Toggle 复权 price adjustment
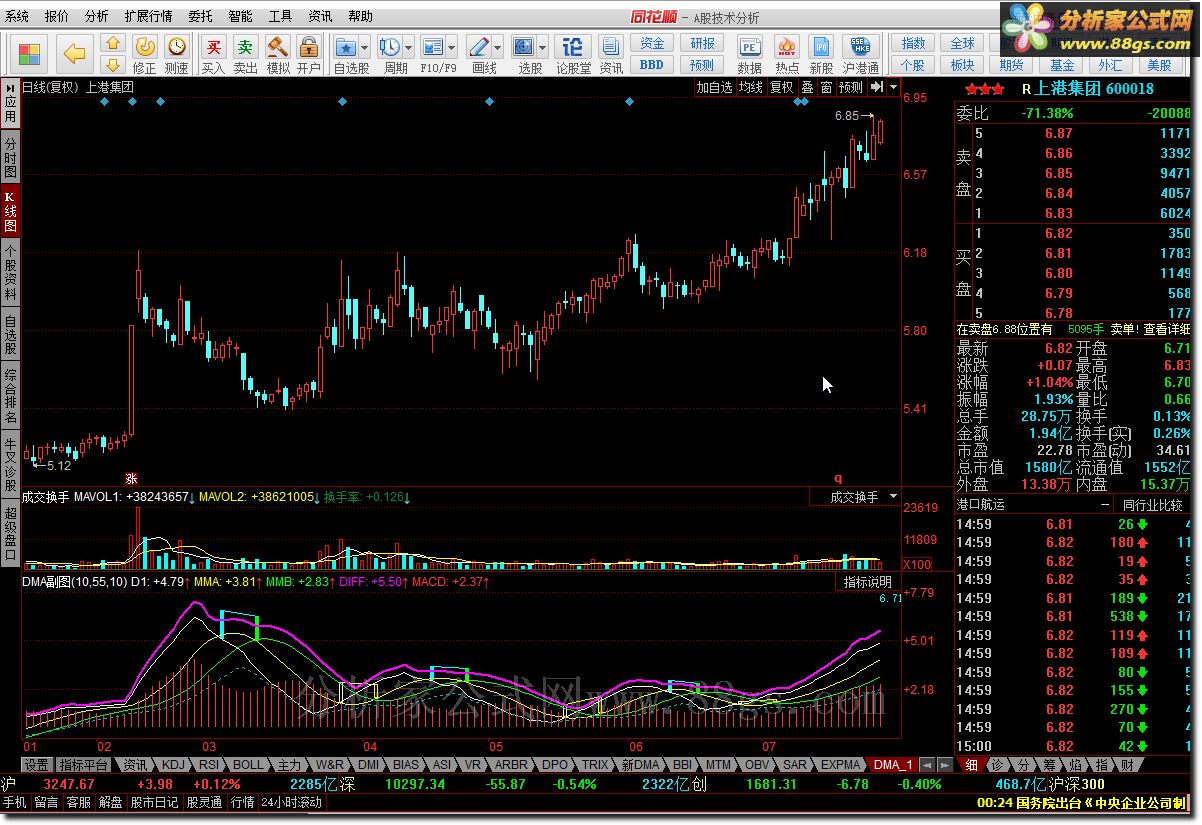 click(781, 88)
